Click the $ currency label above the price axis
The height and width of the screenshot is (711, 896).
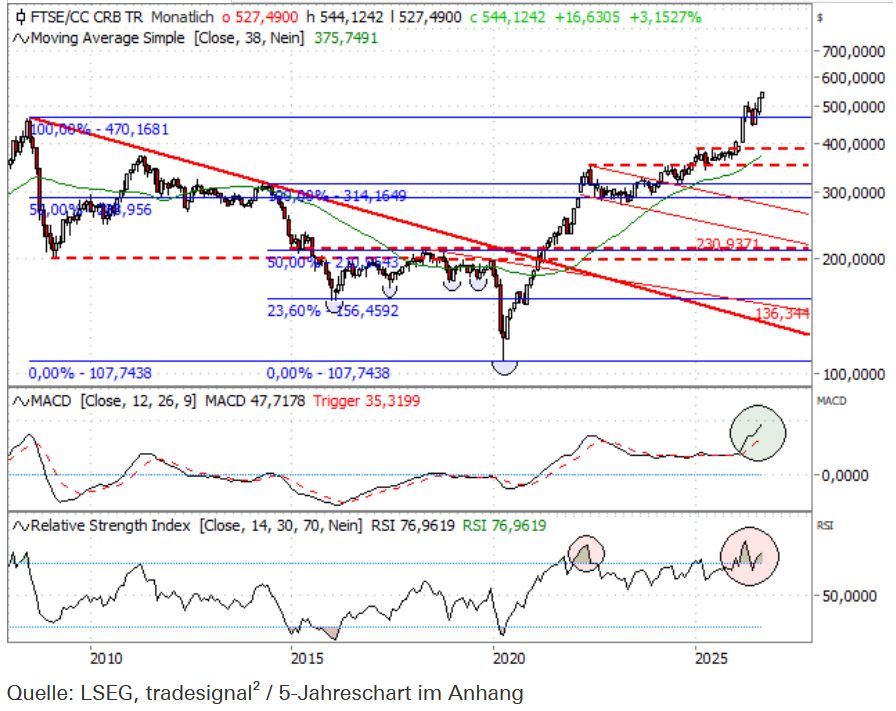820,18
